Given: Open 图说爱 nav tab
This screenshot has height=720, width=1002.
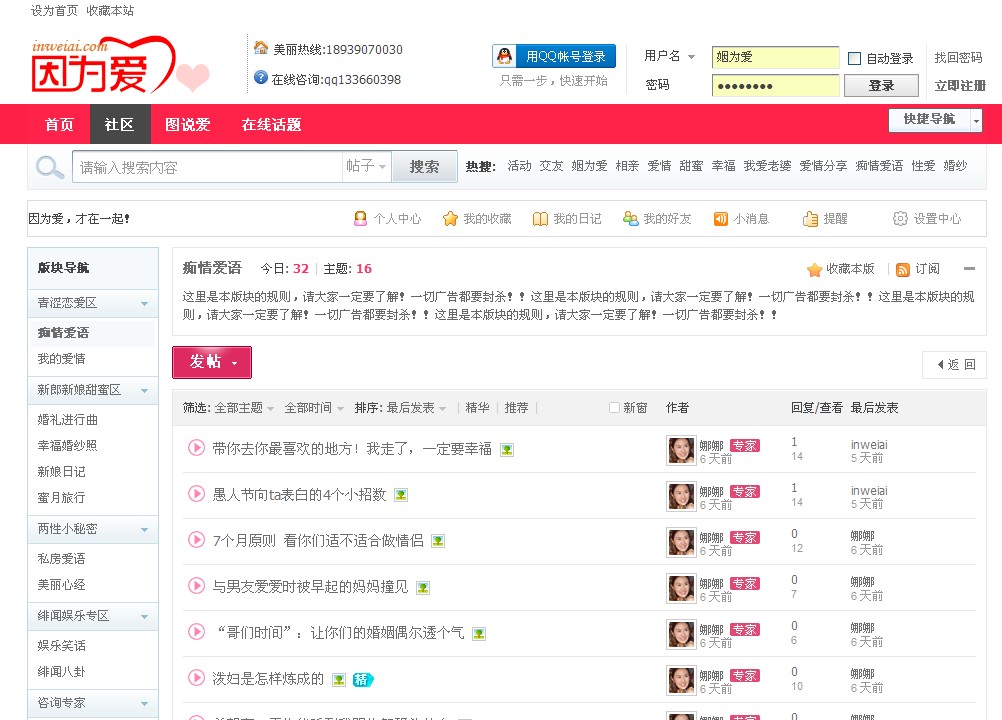Looking at the screenshot, I should click(188, 124).
